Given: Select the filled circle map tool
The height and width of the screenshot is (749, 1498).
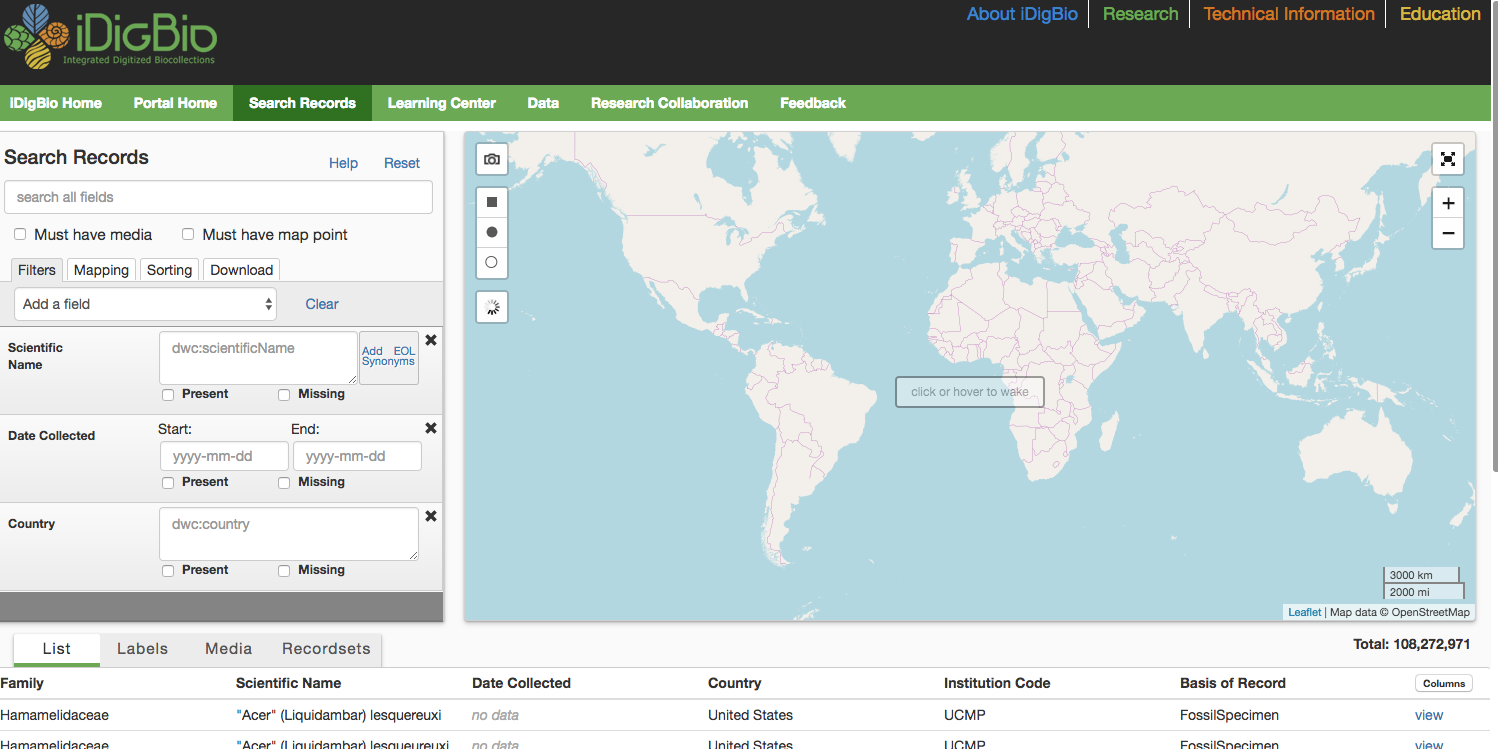Looking at the screenshot, I should [x=491, y=232].
